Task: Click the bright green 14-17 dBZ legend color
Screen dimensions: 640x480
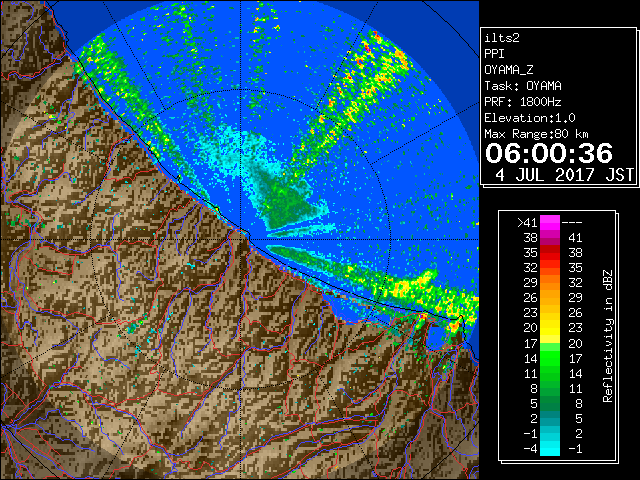Action: [550, 358]
